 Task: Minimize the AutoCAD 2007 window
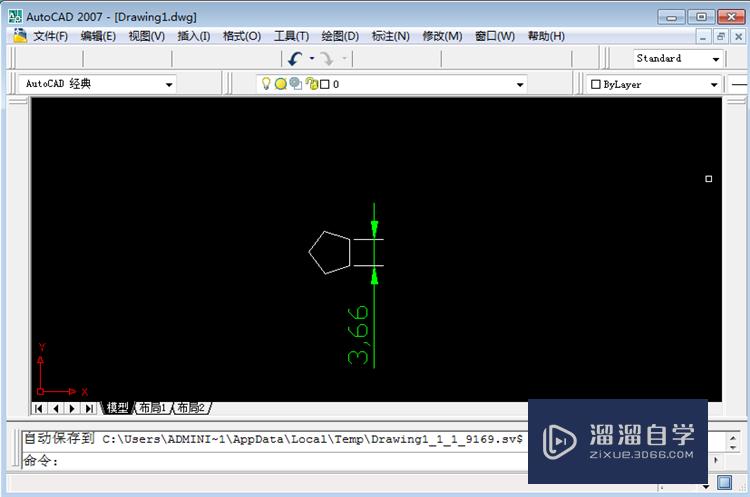pos(672,18)
